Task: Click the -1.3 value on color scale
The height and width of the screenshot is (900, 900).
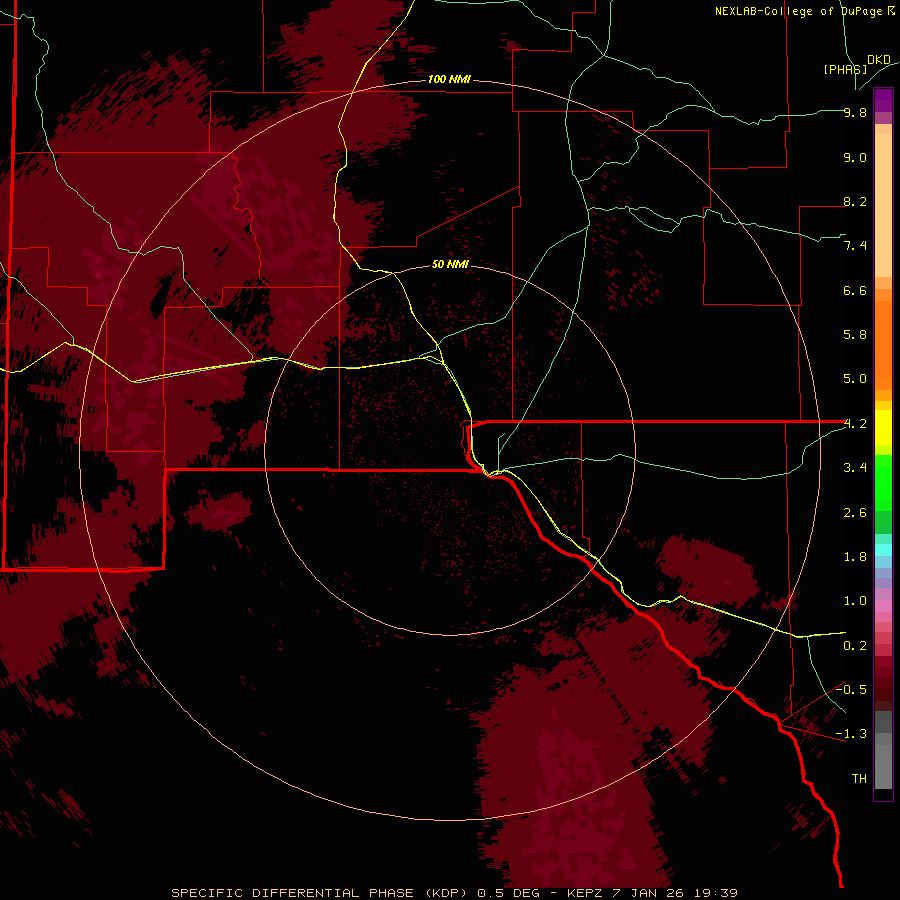Action: point(851,734)
